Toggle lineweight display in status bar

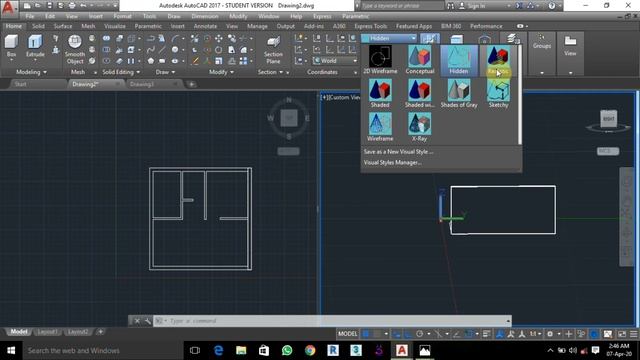(x=486, y=334)
